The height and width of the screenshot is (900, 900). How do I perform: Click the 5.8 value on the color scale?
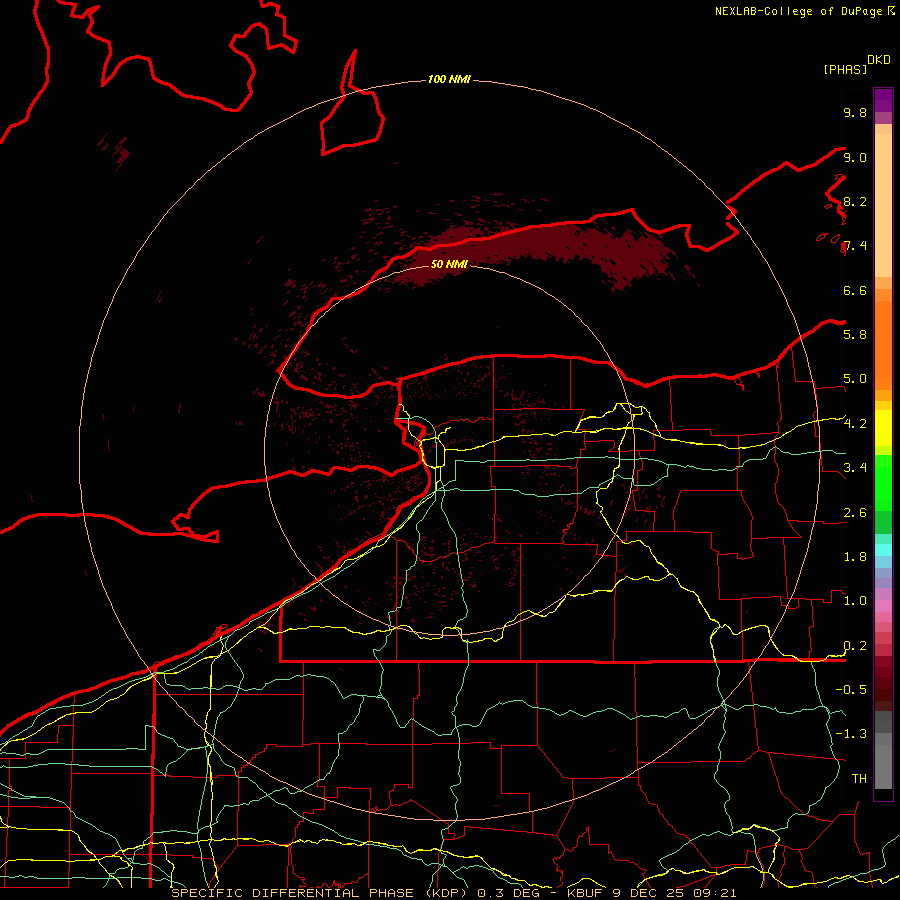pos(855,334)
